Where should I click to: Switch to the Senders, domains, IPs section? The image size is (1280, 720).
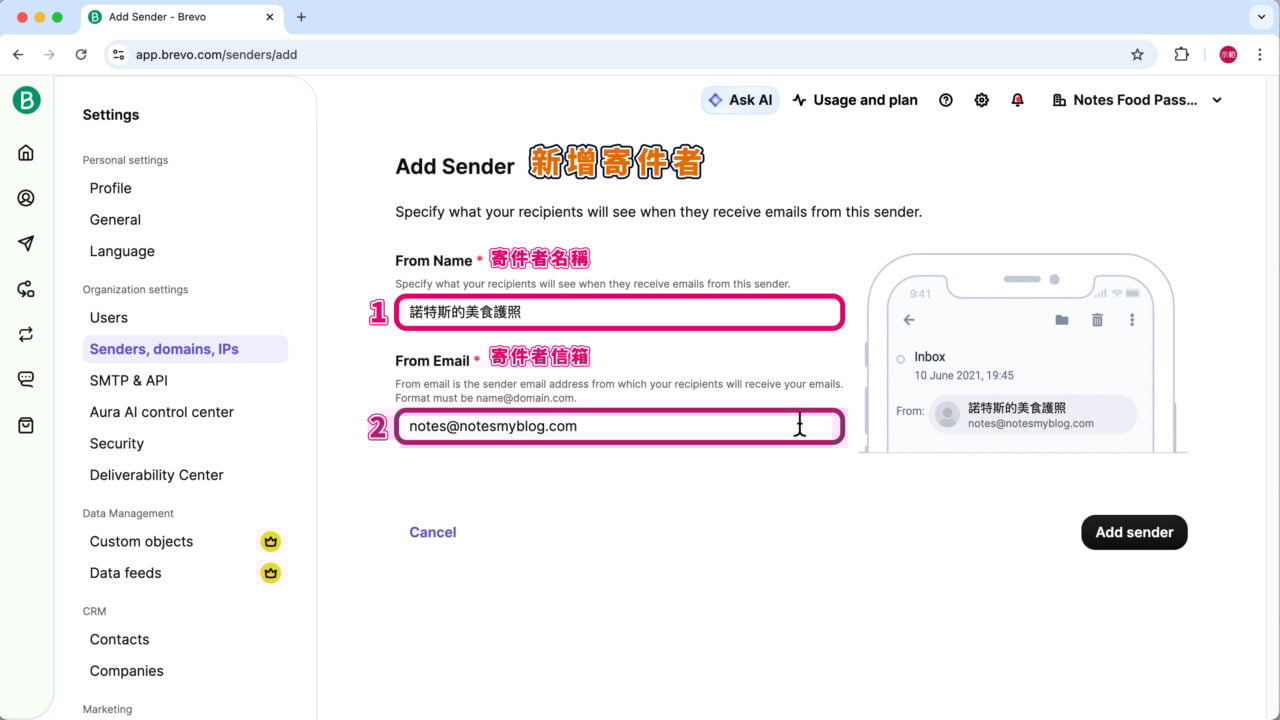tap(163, 348)
